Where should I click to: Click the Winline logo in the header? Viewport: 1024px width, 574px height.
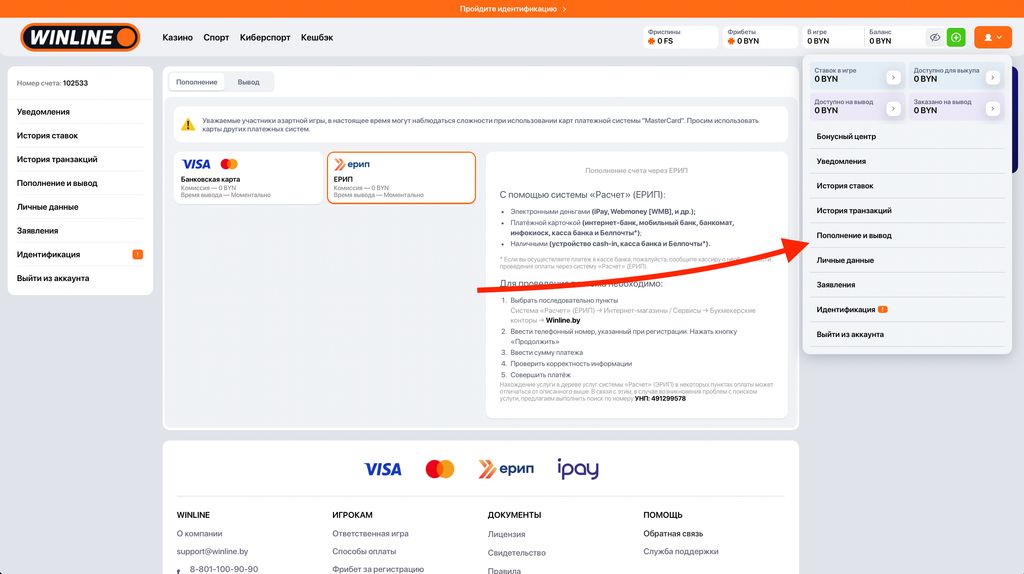[80, 38]
